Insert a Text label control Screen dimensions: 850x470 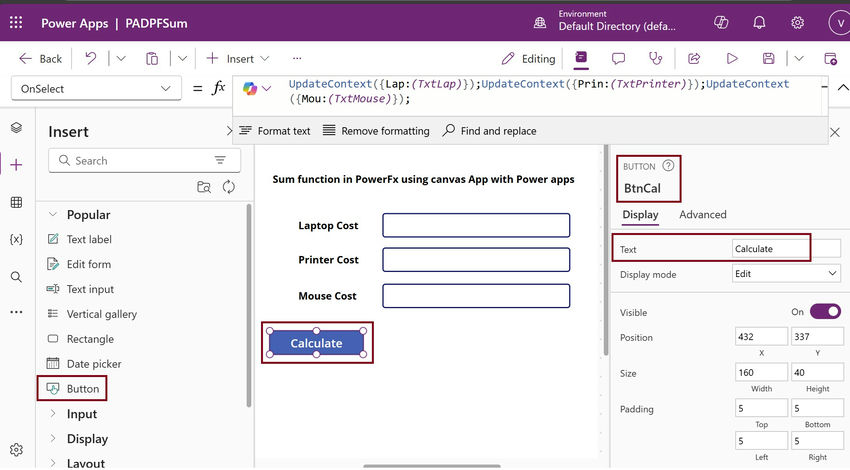click(79, 239)
